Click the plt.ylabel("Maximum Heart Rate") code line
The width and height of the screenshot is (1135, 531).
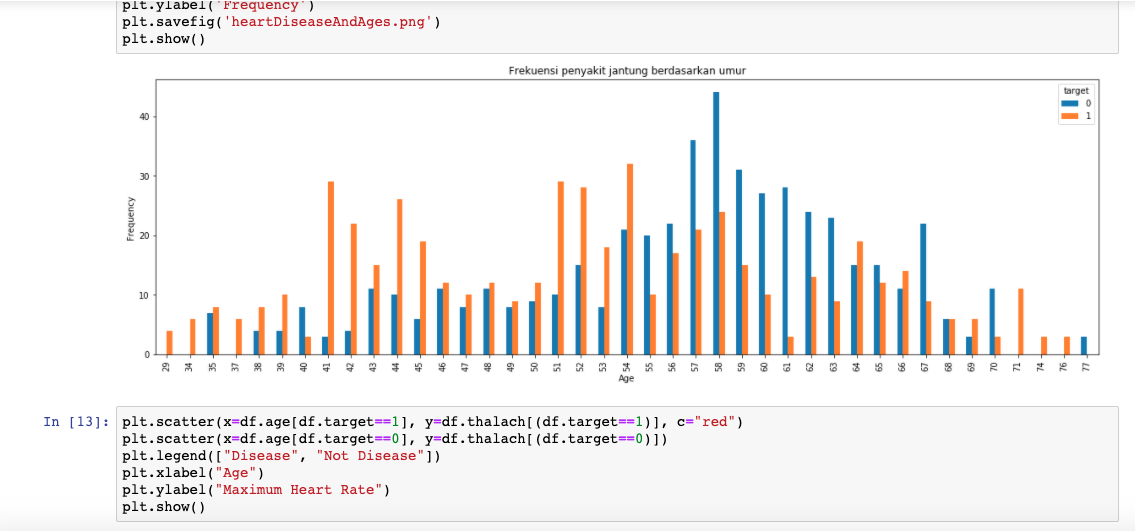pos(254,490)
